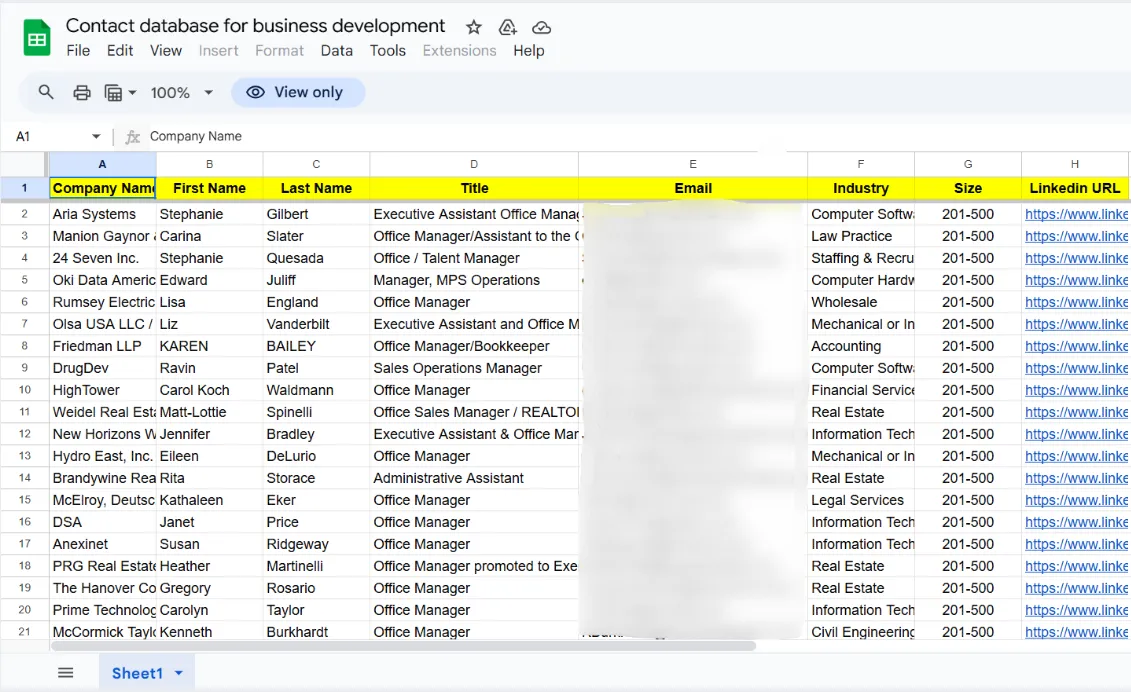Screen dimensions: 1131x692
Task: Click the add to Drive icon
Action: click(x=508, y=27)
